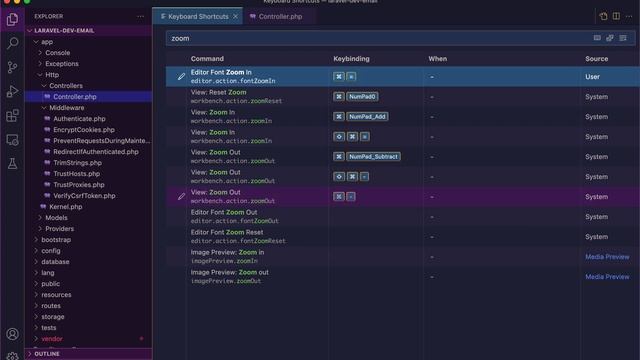Open Run and Debug view
This screenshot has height=360, width=640.
click(12, 91)
